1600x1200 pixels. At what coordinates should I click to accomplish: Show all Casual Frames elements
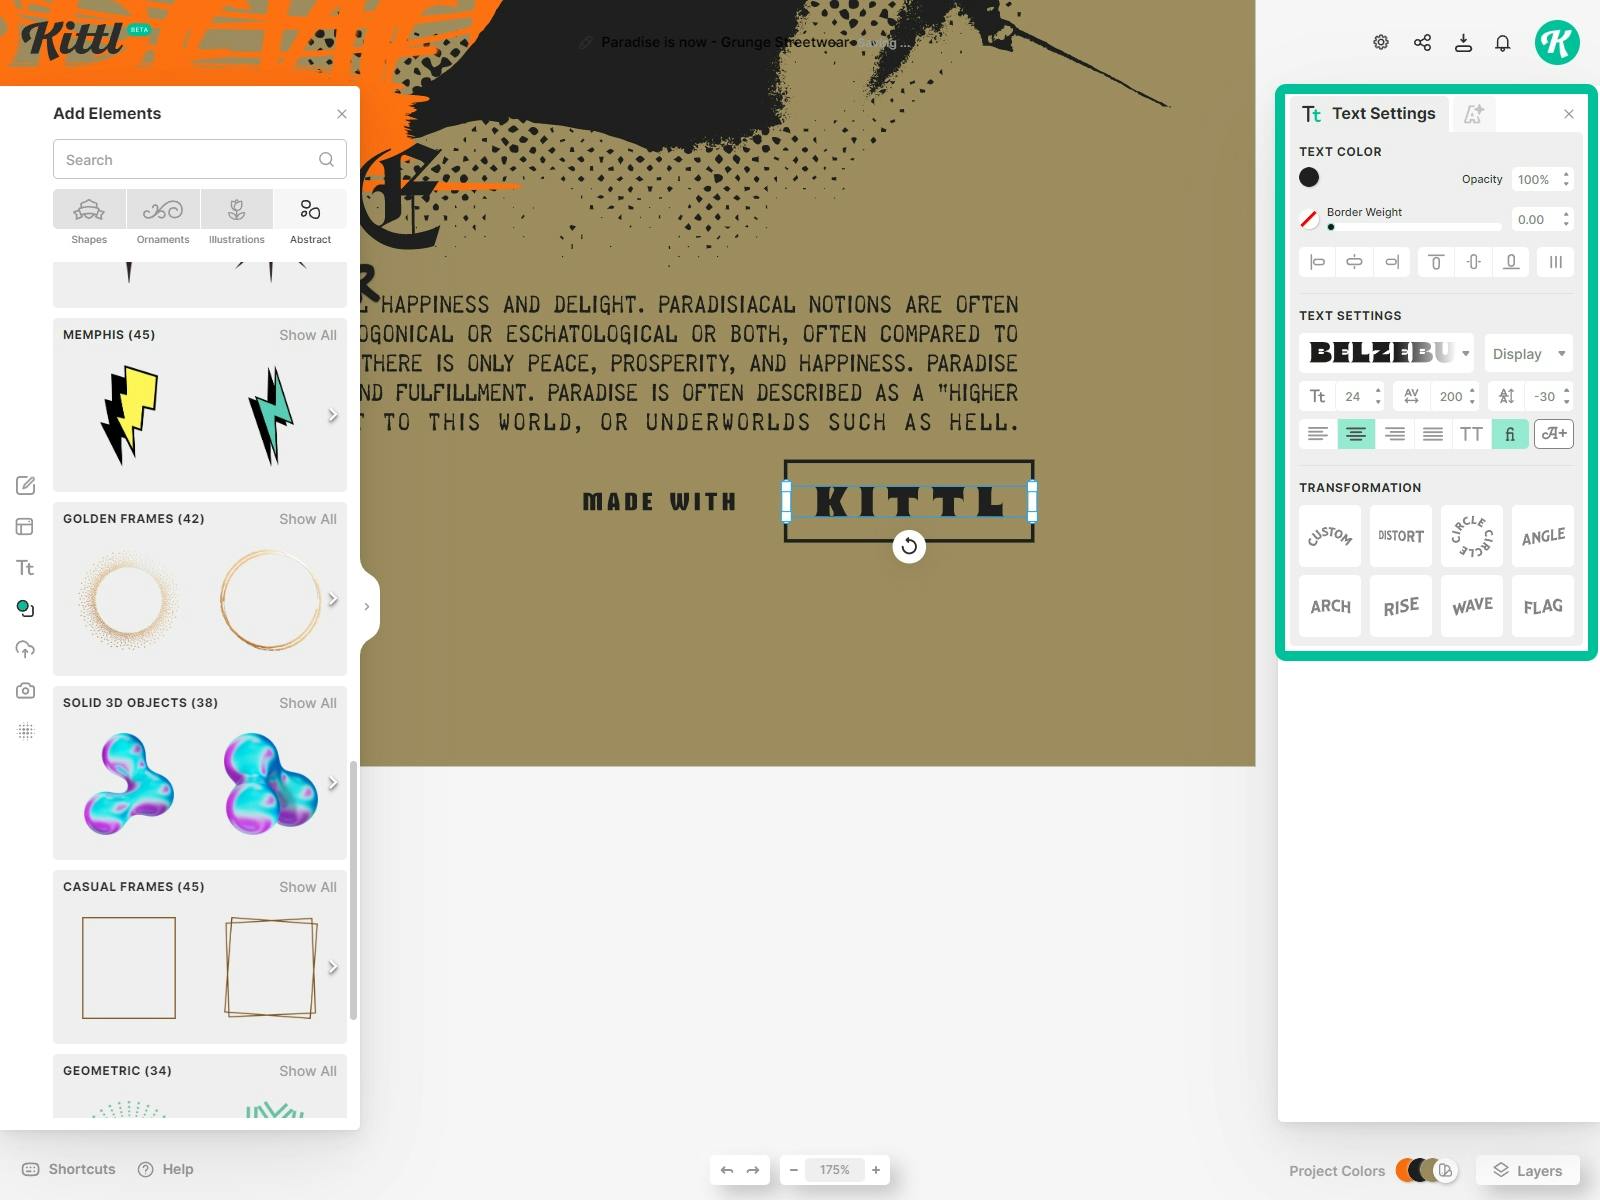point(308,887)
